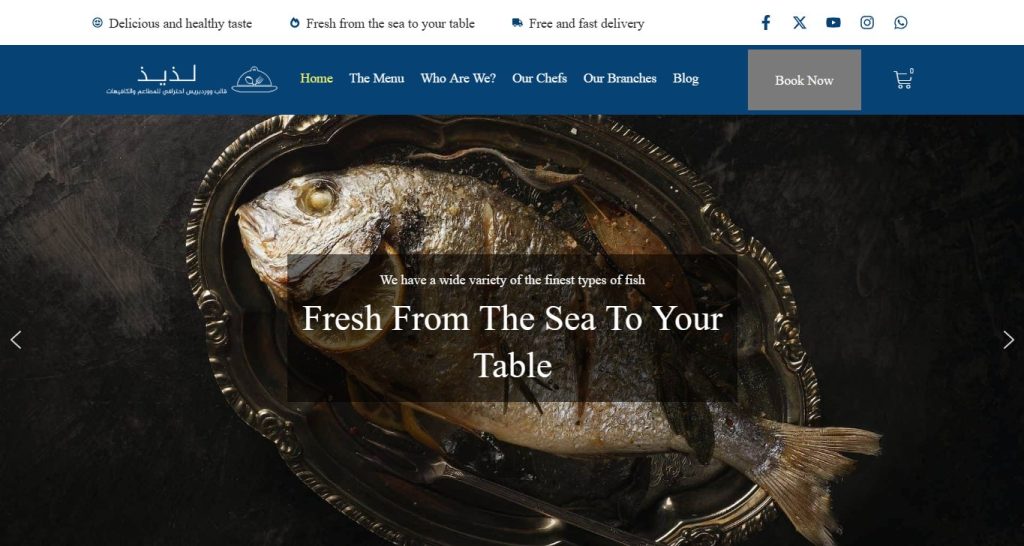Open The Menu page

(x=376, y=78)
